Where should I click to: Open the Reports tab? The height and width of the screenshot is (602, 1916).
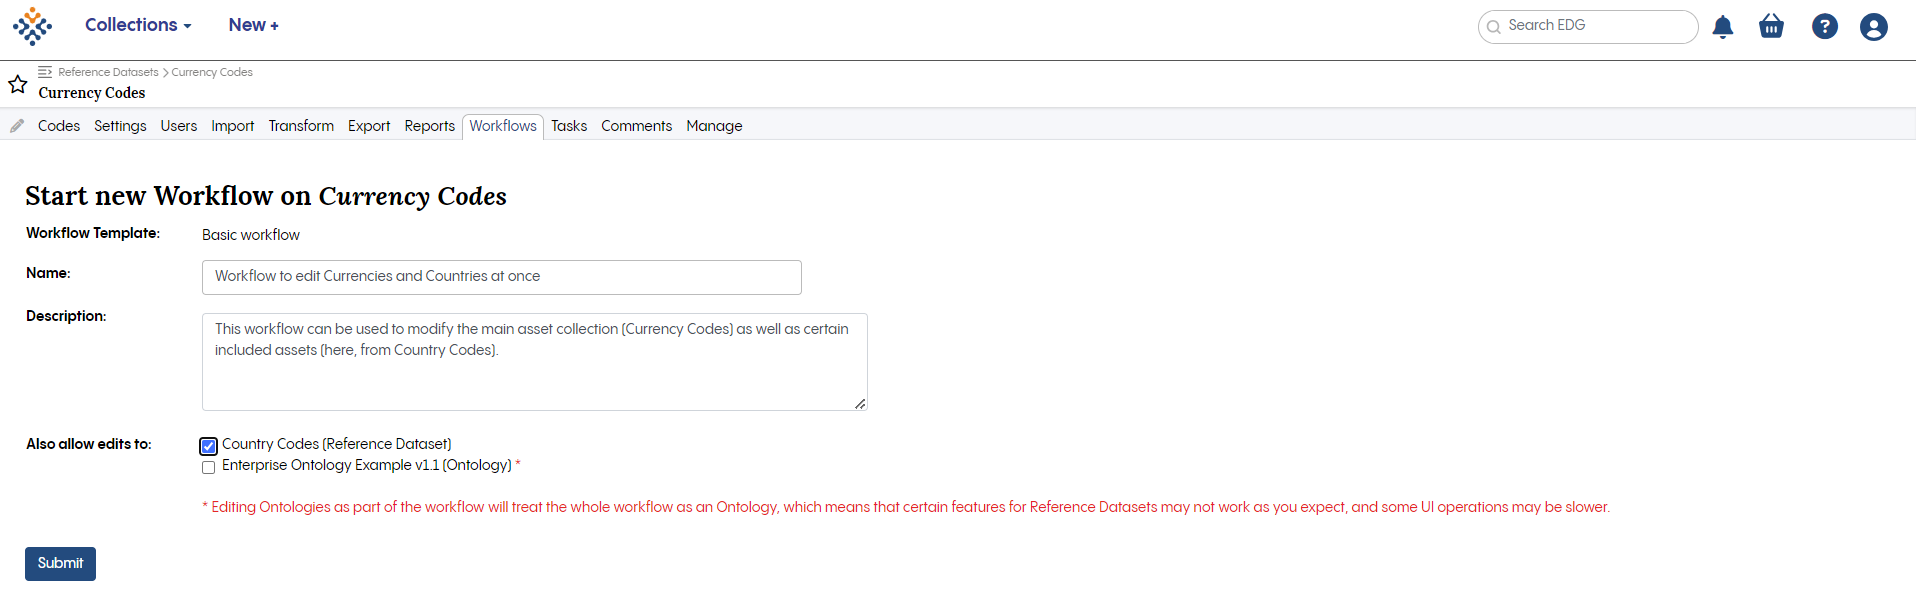(x=429, y=126)
